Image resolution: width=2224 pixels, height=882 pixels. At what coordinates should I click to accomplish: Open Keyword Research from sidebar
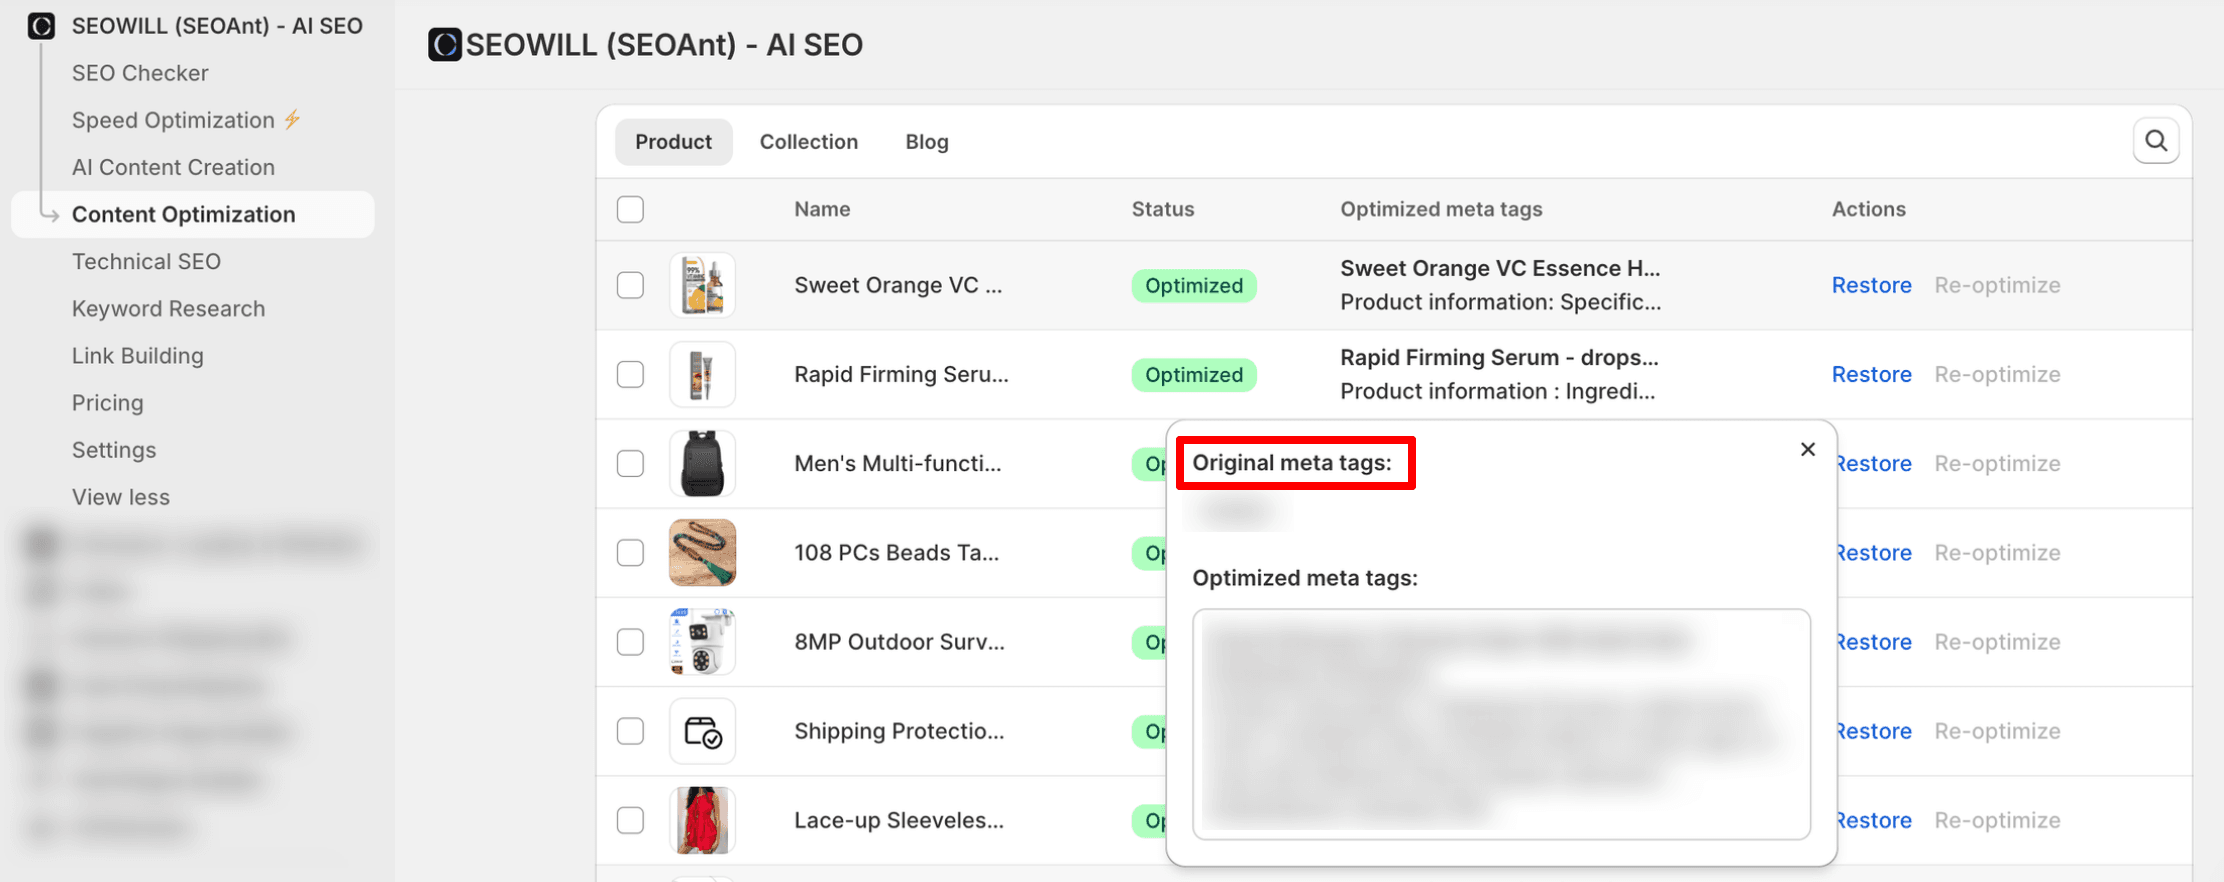168,309
